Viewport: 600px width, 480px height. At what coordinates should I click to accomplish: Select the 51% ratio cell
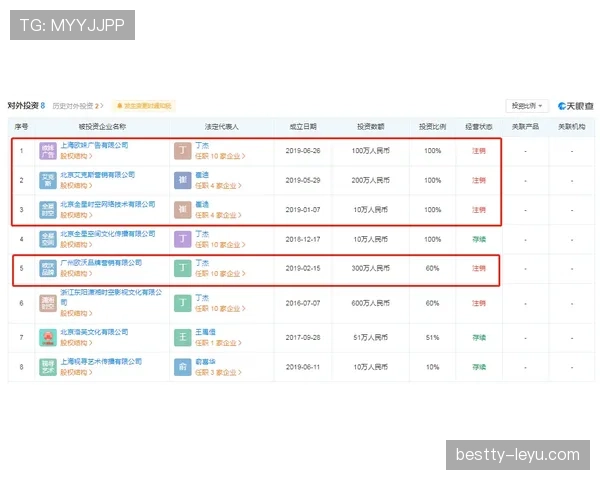432,338
